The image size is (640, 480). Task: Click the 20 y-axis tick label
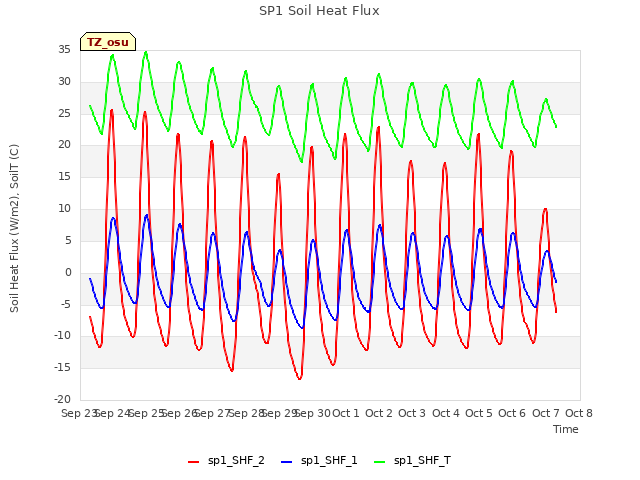click(x=64, y=145)
